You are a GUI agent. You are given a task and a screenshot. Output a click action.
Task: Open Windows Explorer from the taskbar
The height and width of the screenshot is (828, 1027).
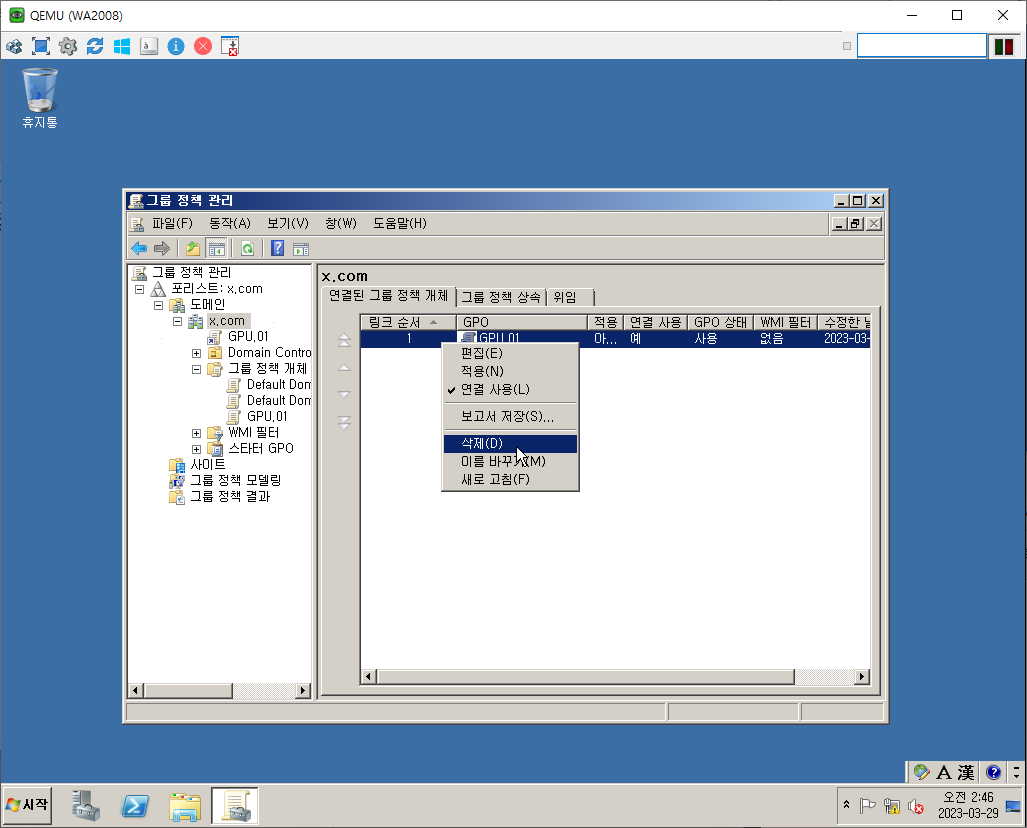click(185, 805)
